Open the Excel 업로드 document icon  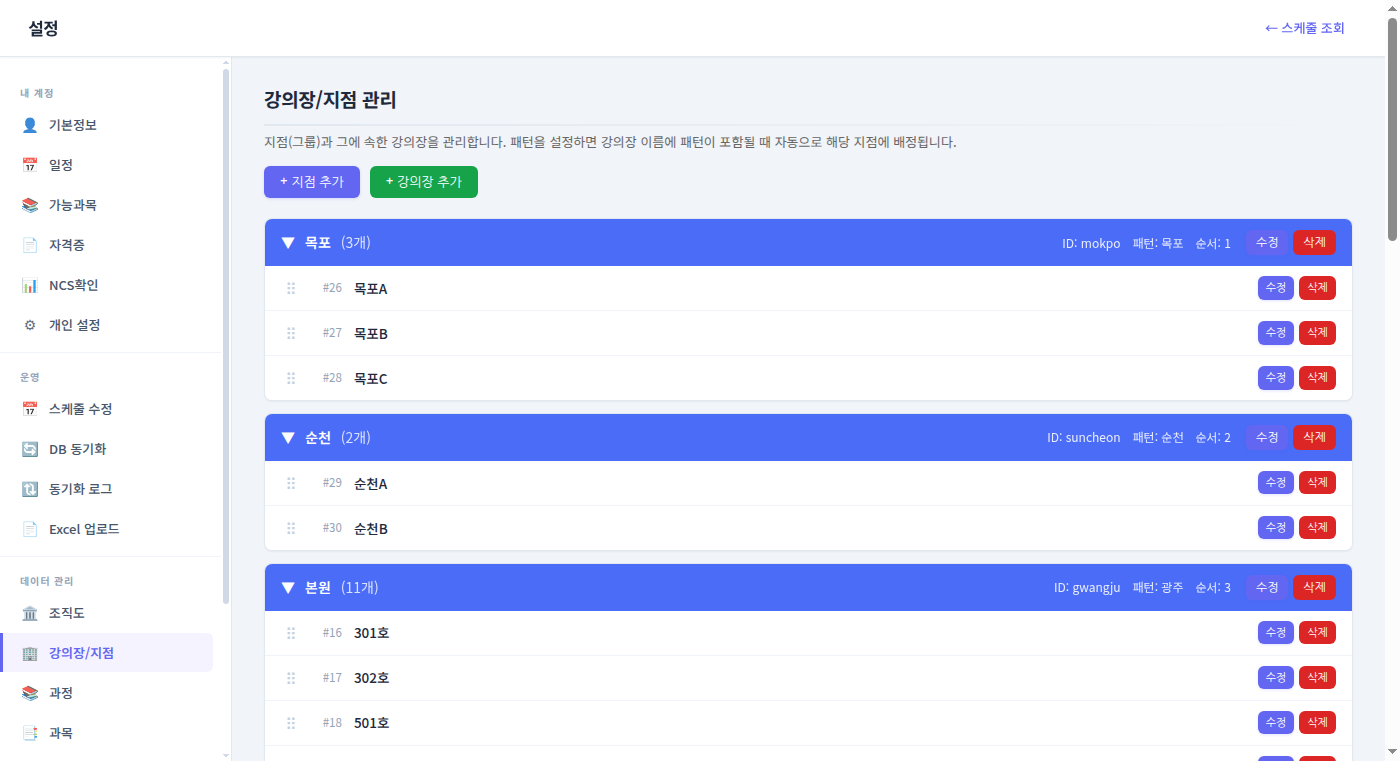tap(31, 528)
